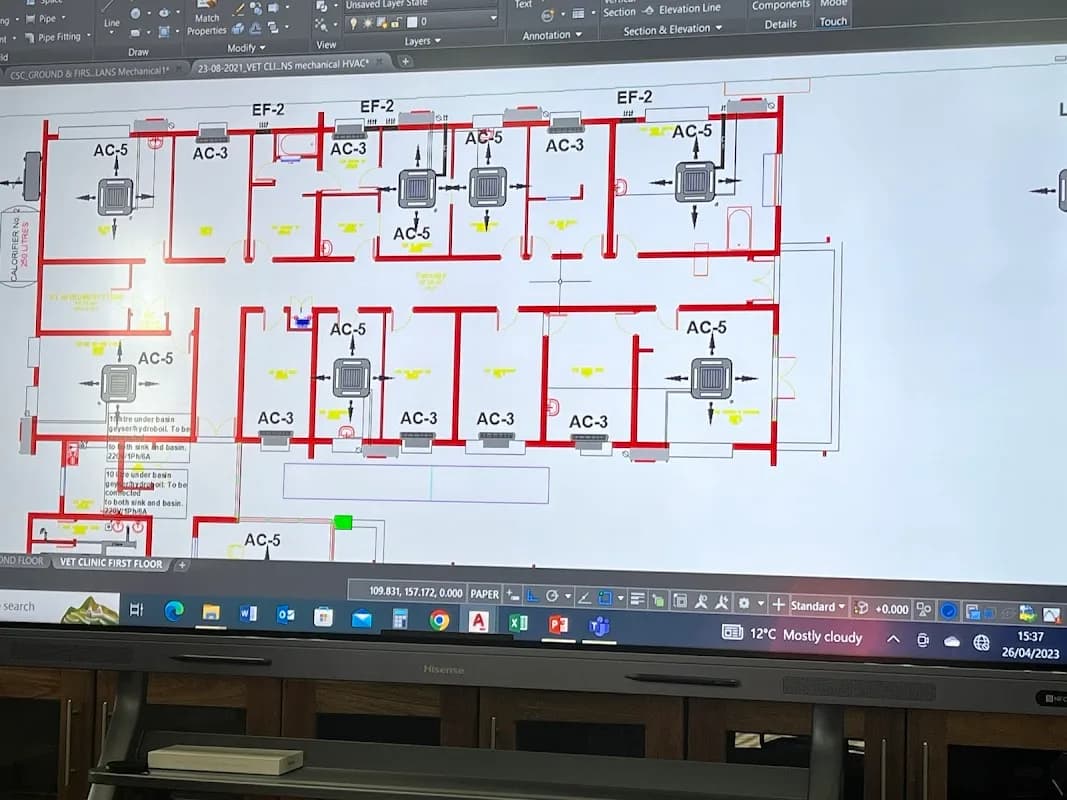The height and width of the screenshot is (800, 1067).
Task: Toggle the layer lock padlock icon
Action: tap(395, 23)
